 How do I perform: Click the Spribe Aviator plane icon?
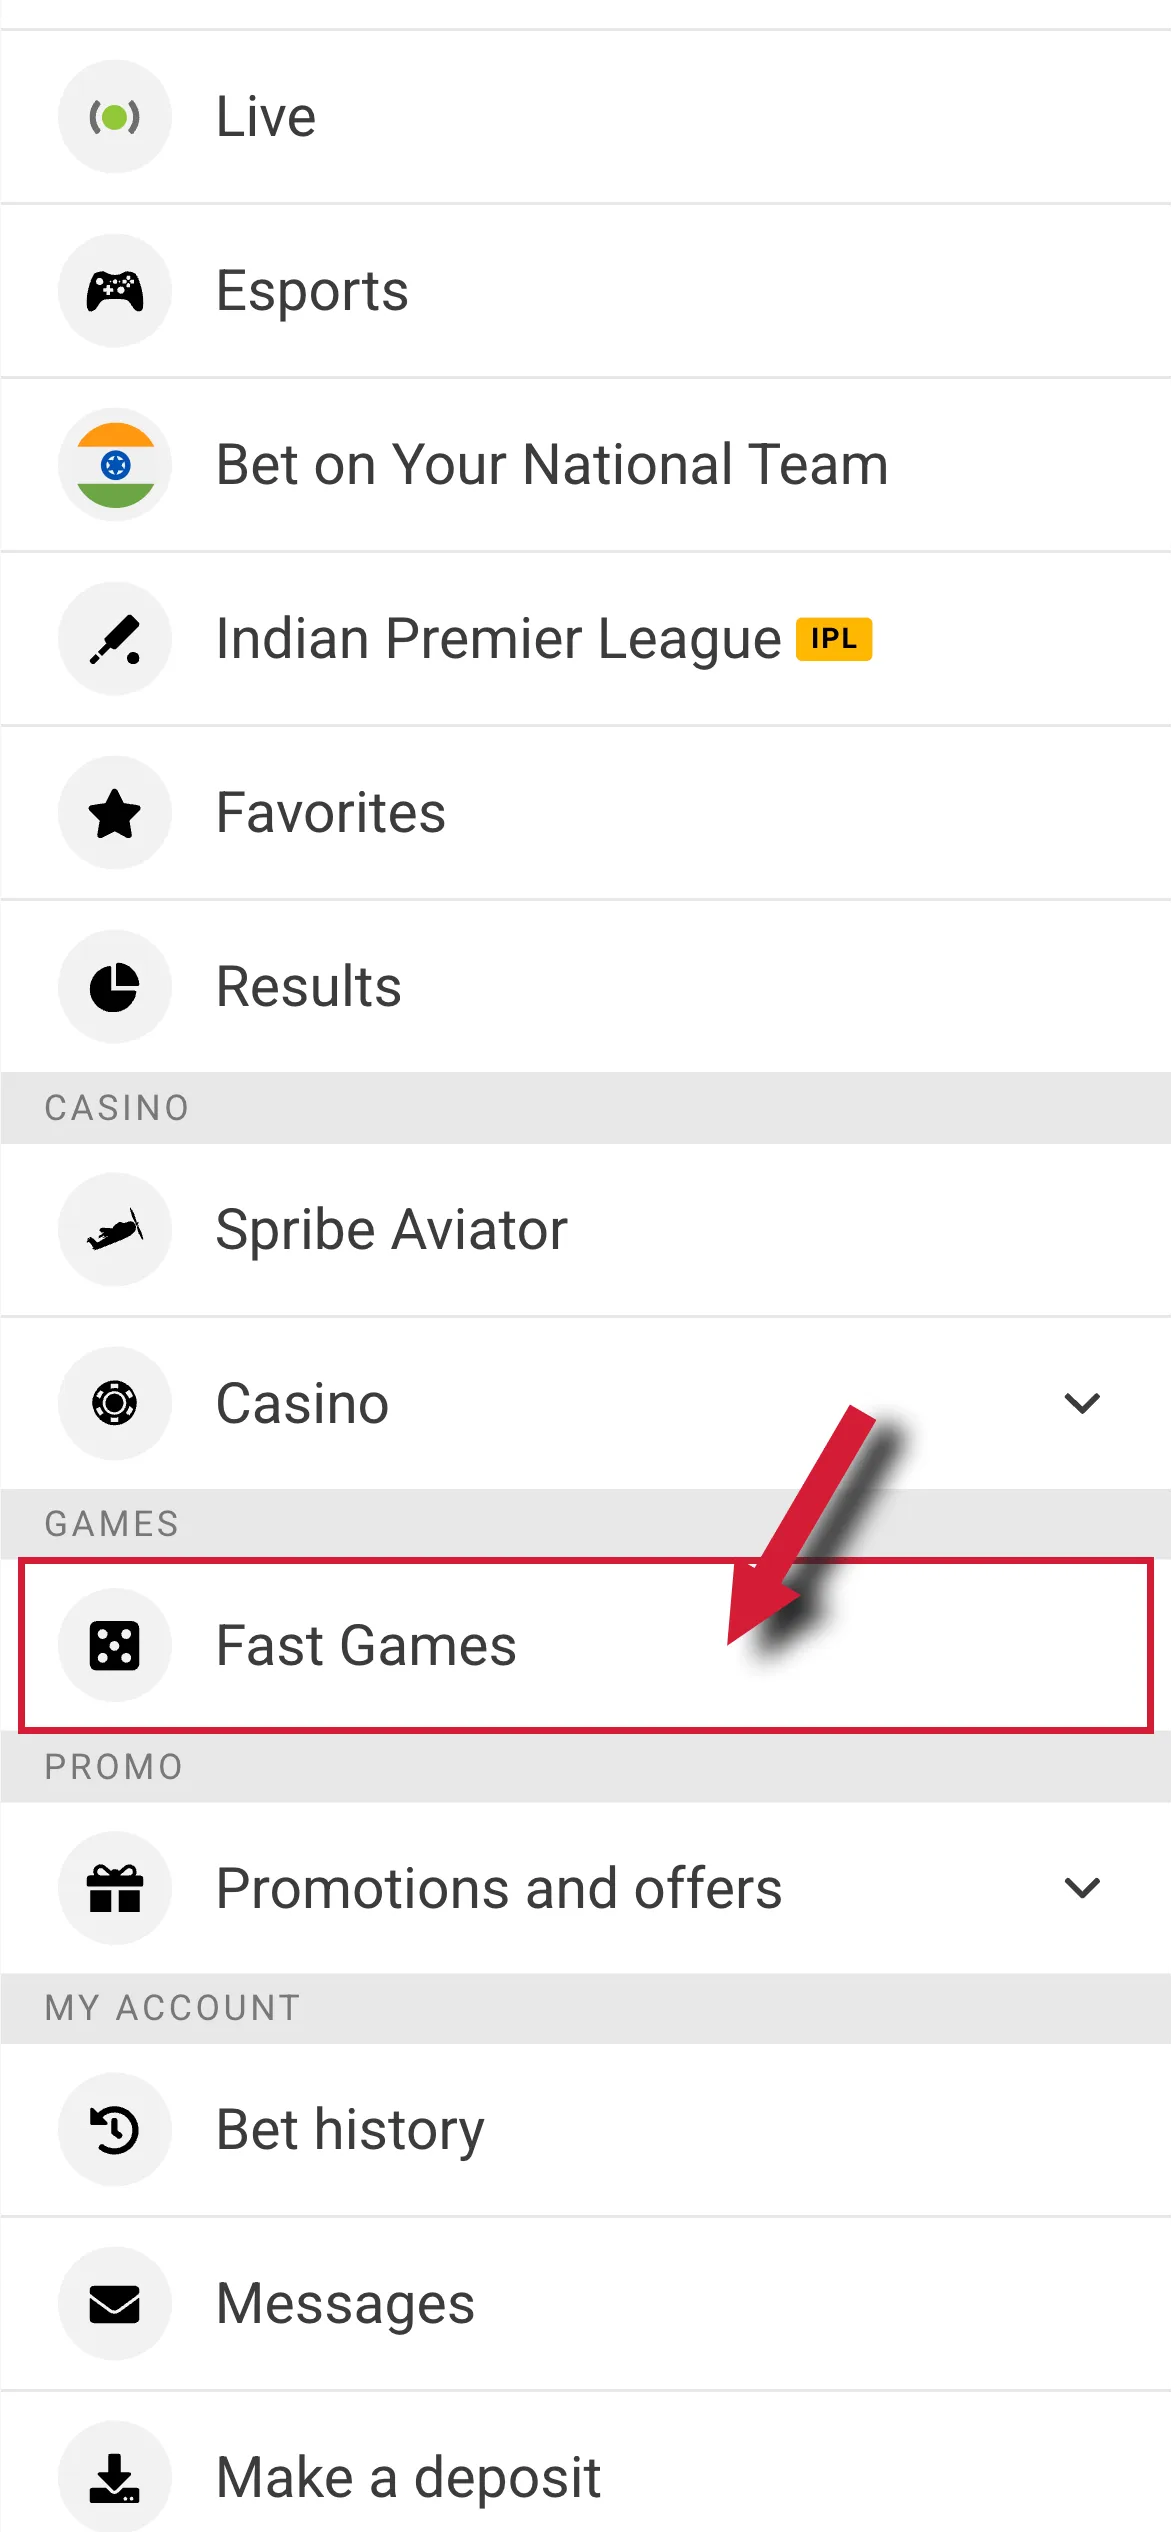114,1229
